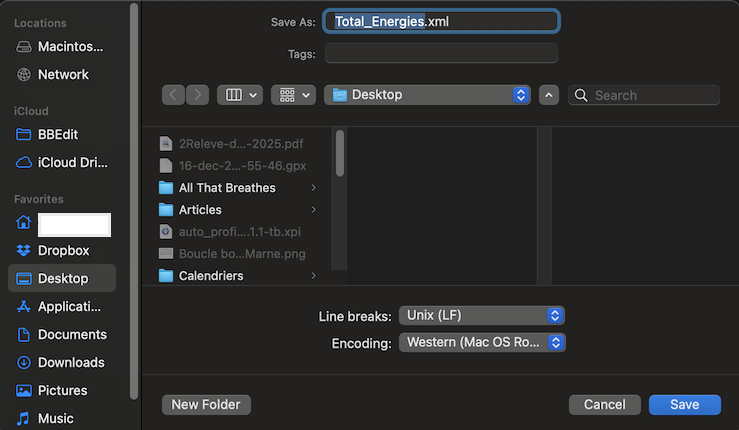Open the Desktop location popup menu
Image resolution: width=739 pixels, height=430 pixels.
(x=427, y=95)
